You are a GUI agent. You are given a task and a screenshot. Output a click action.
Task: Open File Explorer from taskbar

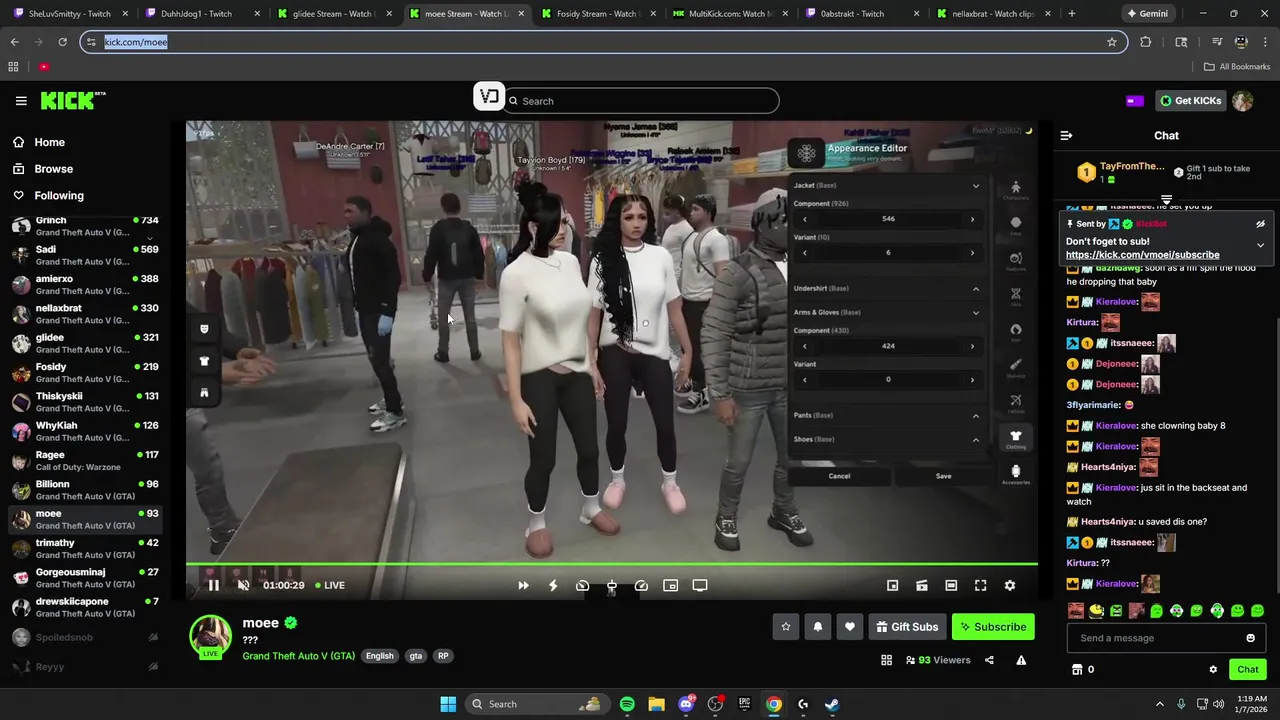tap(656, 704)
